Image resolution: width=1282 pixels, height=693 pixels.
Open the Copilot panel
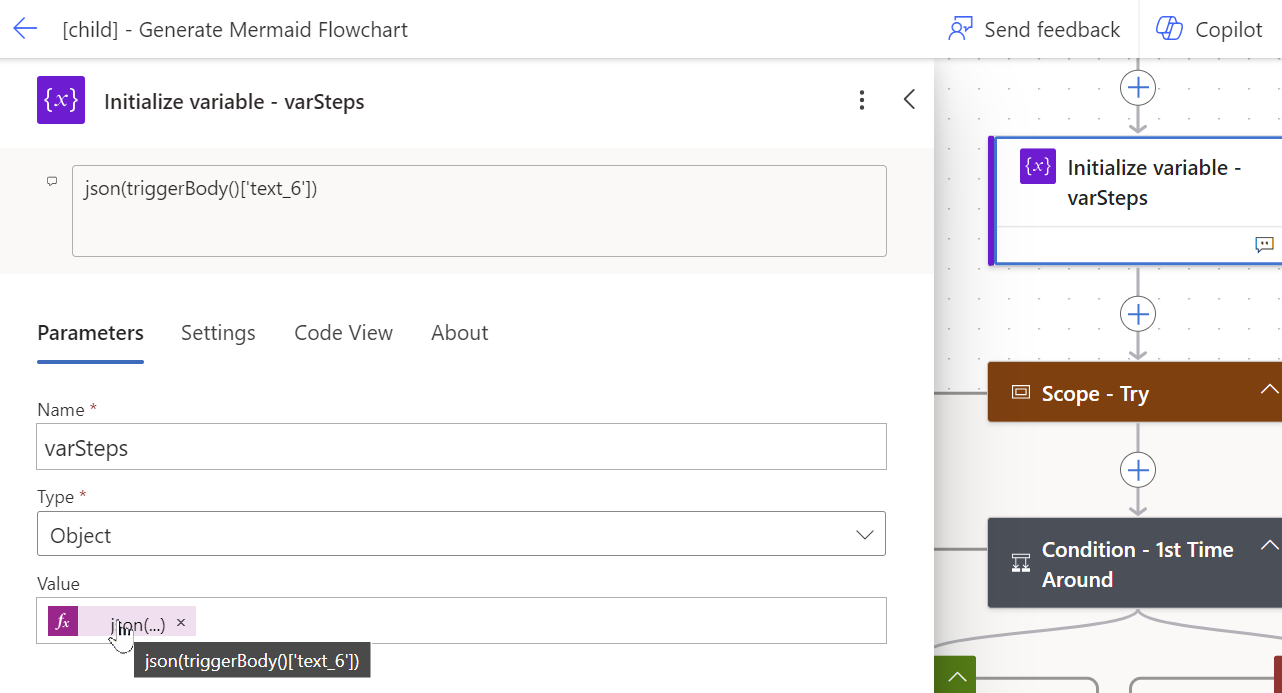coord(1209,29)
